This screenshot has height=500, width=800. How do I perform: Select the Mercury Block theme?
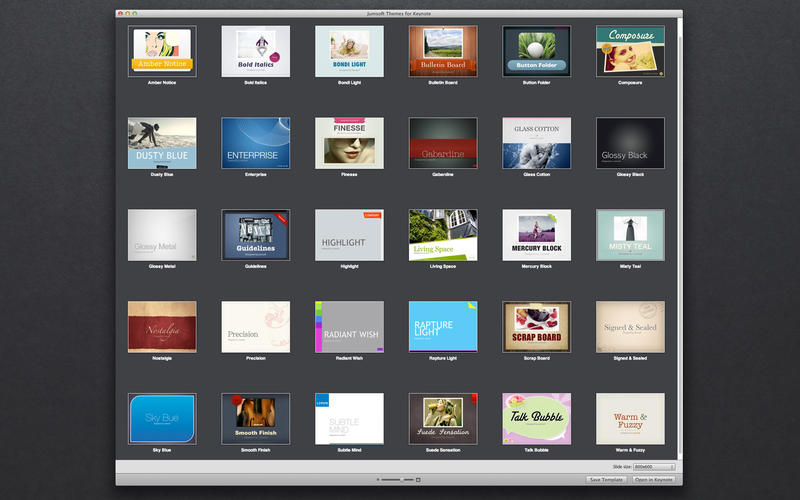[537, 235]
